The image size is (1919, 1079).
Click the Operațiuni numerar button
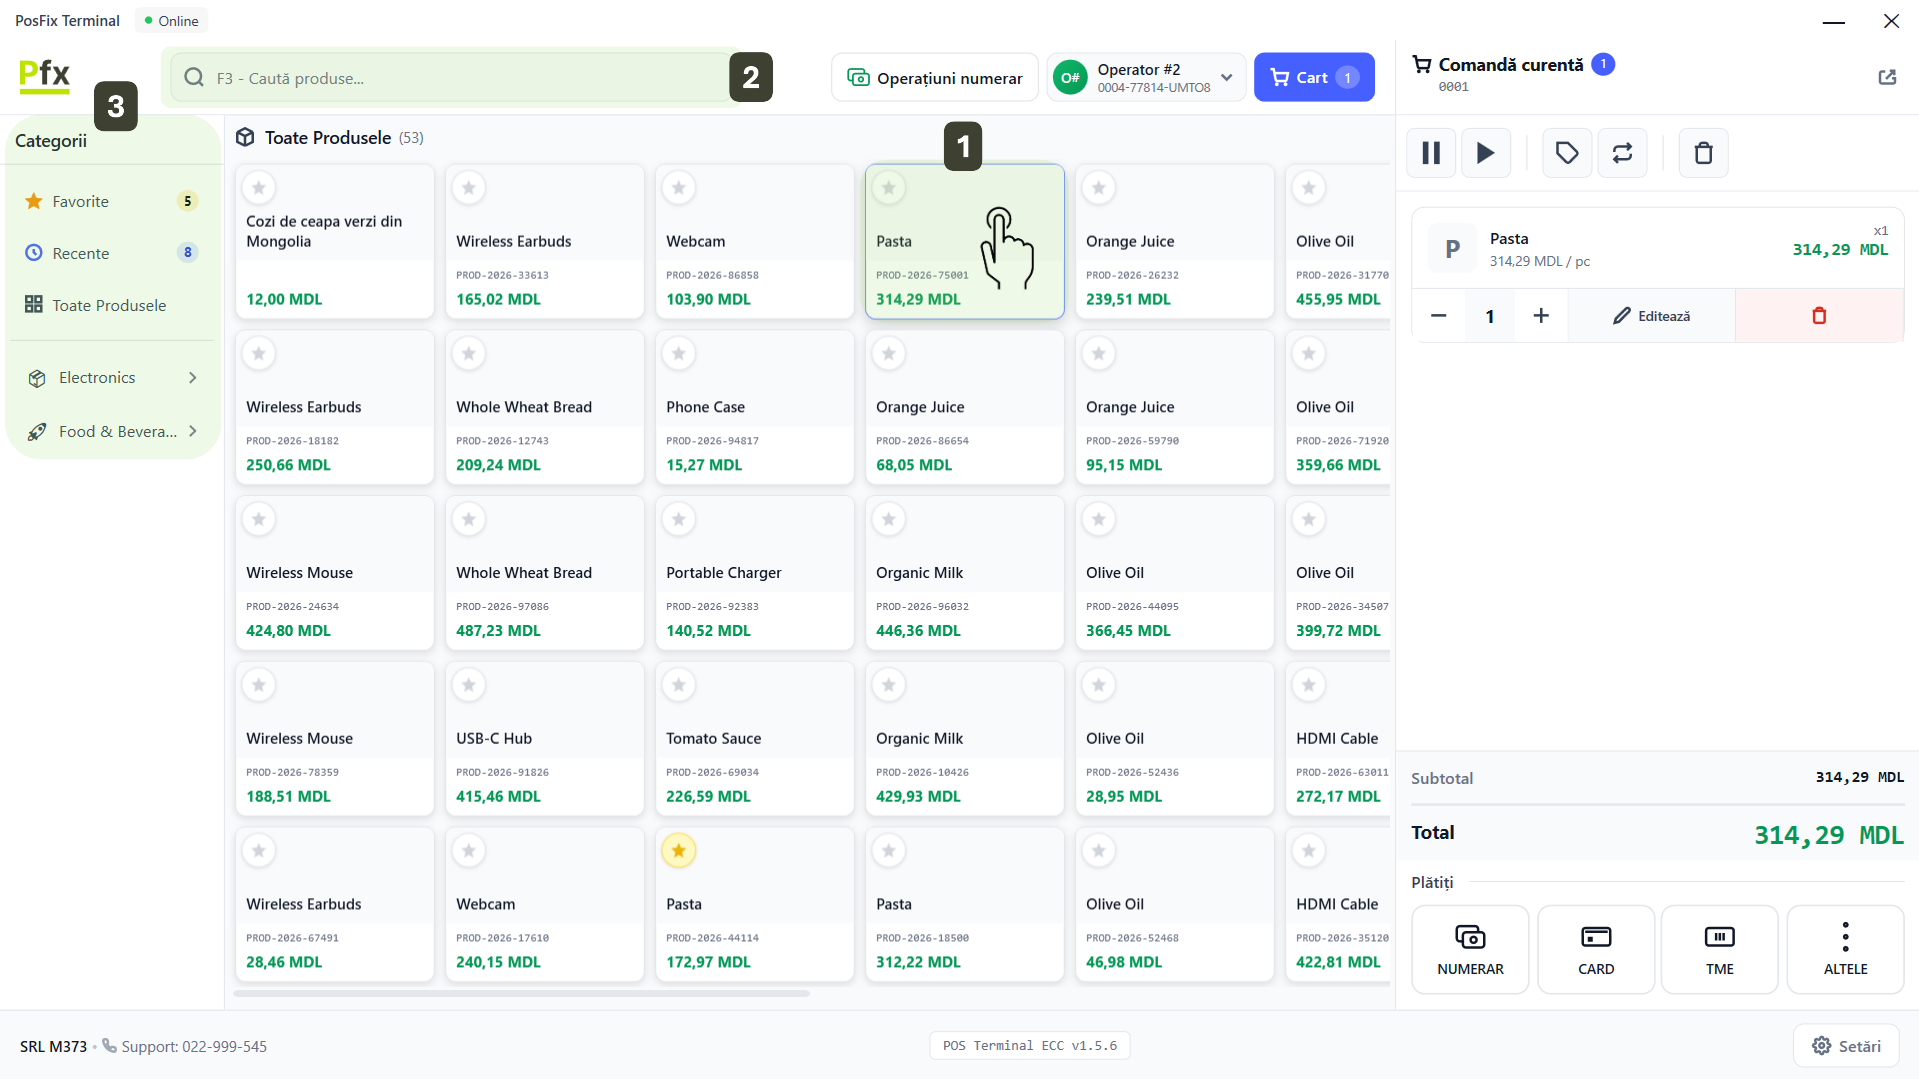[x=934, y=77]
